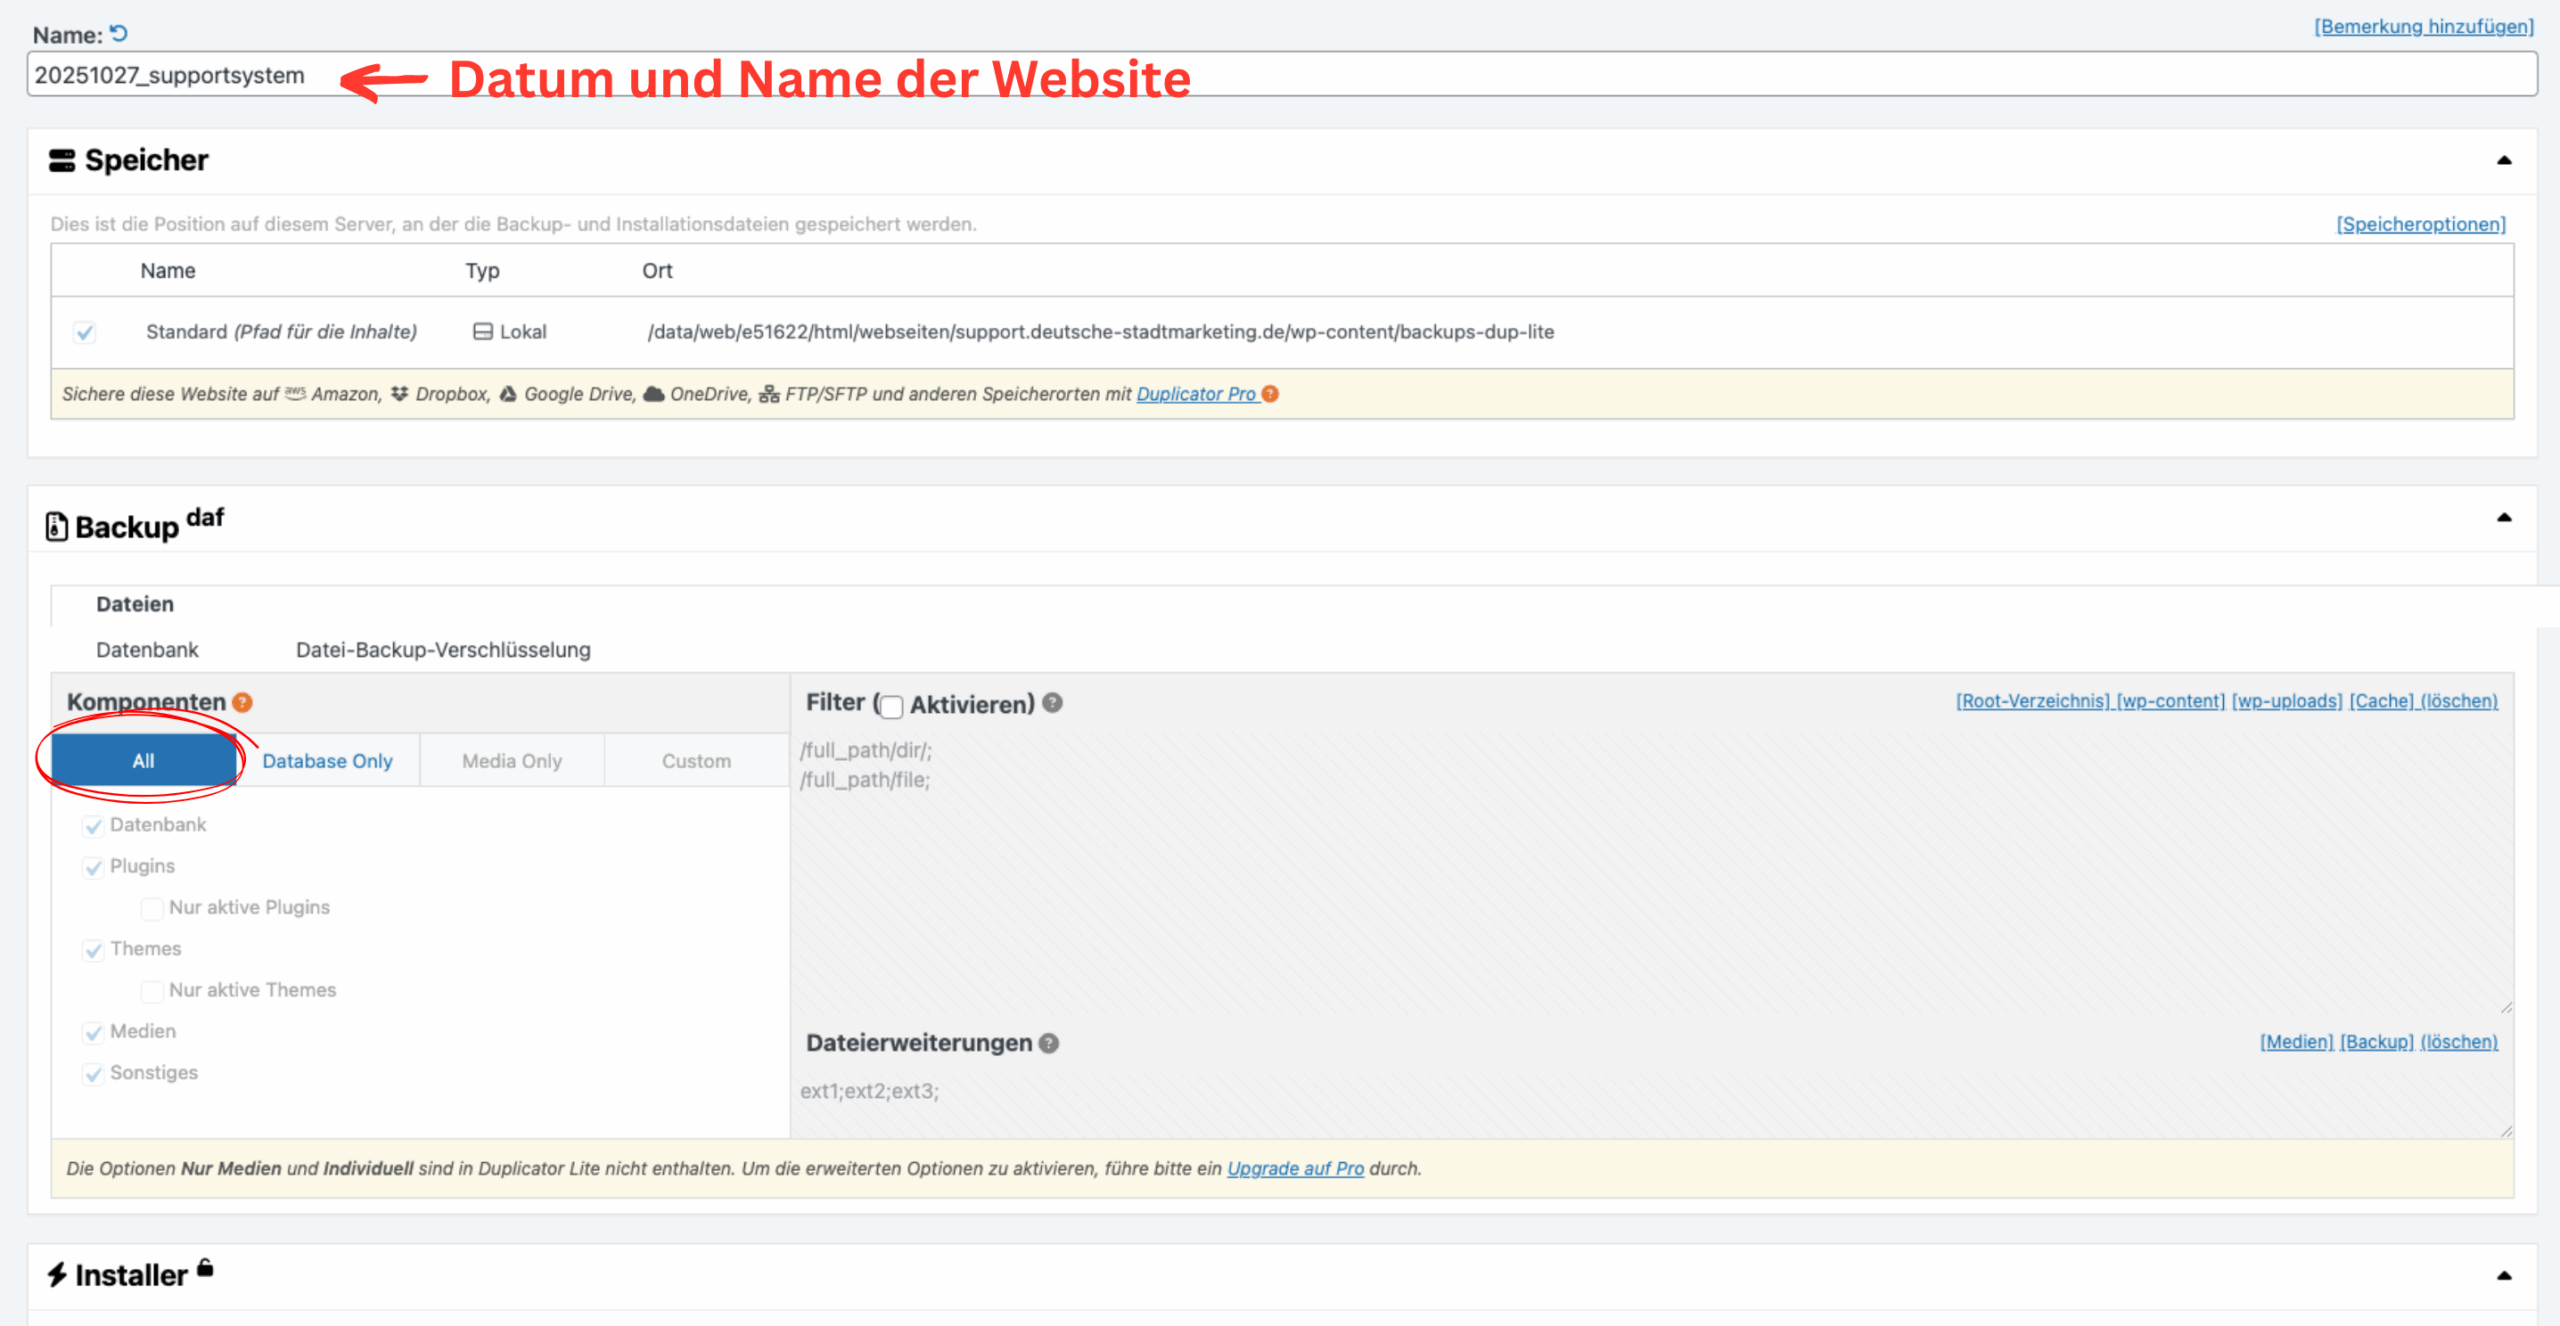The height and width of the screenshot is (1326, 2560).
Task: Collapse the Backup section
Action: pos(2505,518)
